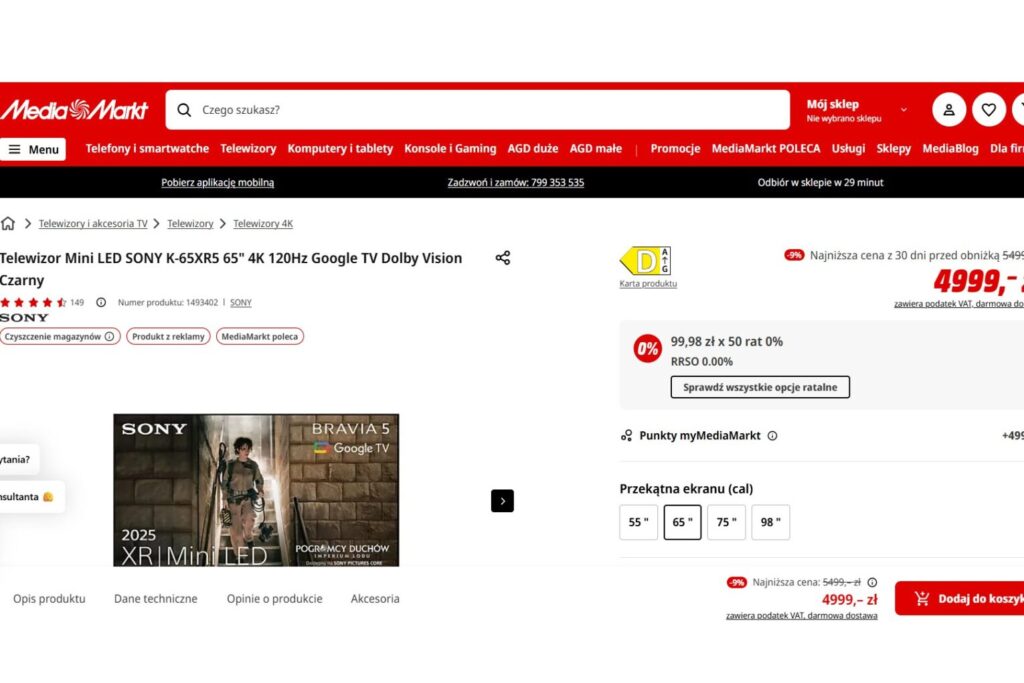Switch to Opinie o produkcie tab
The height and width of the screenshot is (683, 1024).
274,598
